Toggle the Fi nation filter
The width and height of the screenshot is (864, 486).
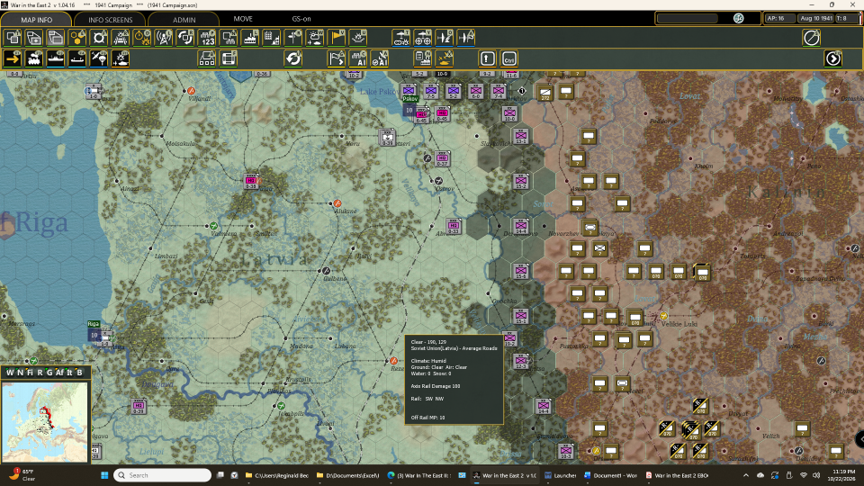pos(30,372)
